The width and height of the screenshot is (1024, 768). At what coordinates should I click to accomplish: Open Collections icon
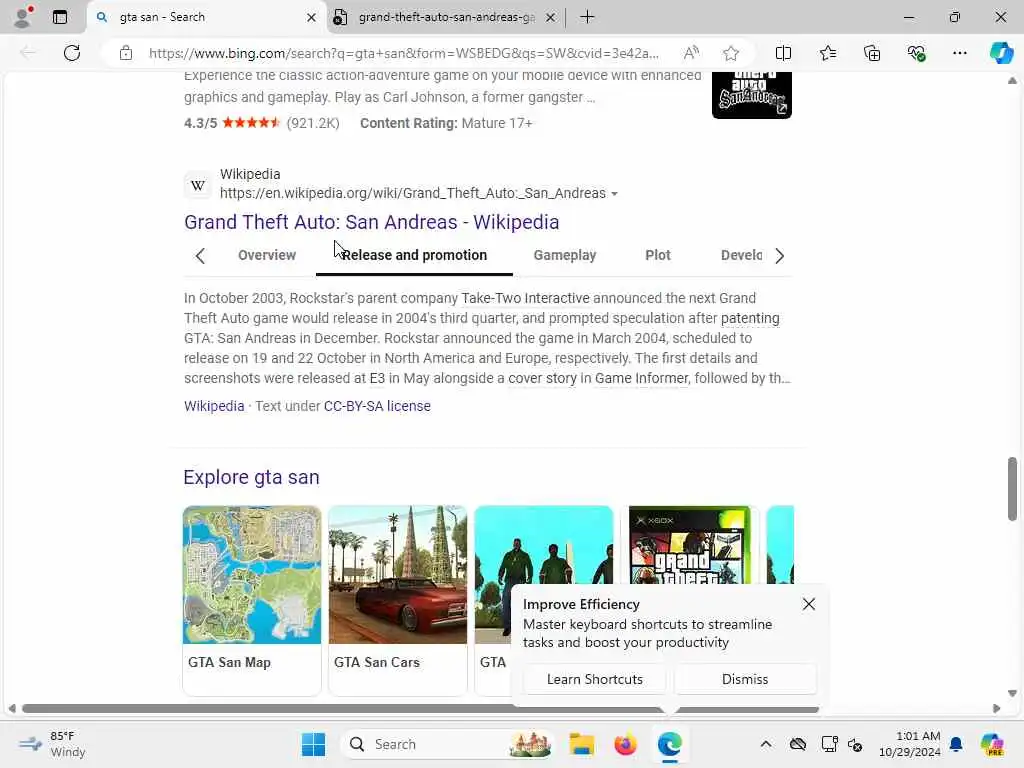(x=872, y=53)
